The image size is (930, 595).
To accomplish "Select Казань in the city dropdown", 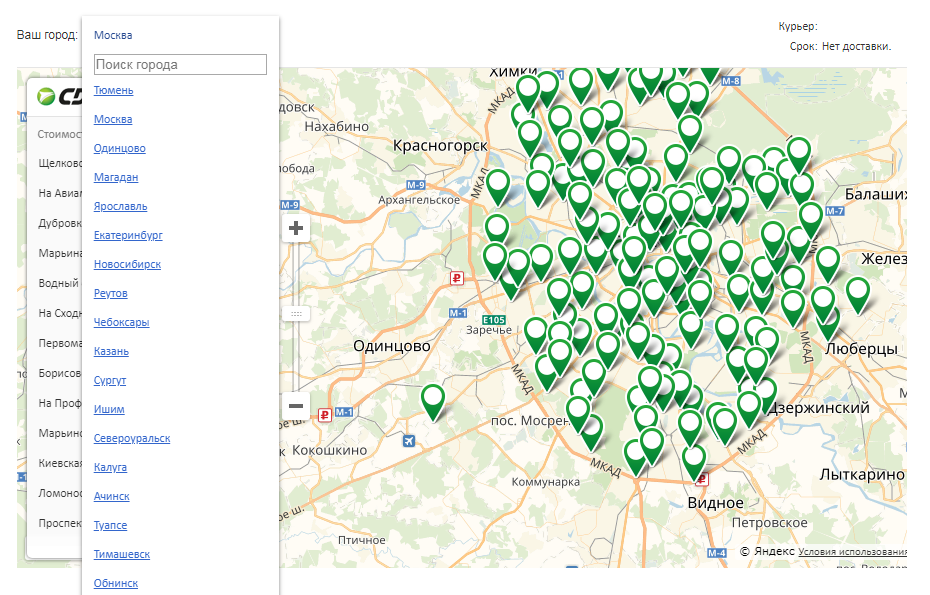I will pyautogui.click(x=111, y=351).
